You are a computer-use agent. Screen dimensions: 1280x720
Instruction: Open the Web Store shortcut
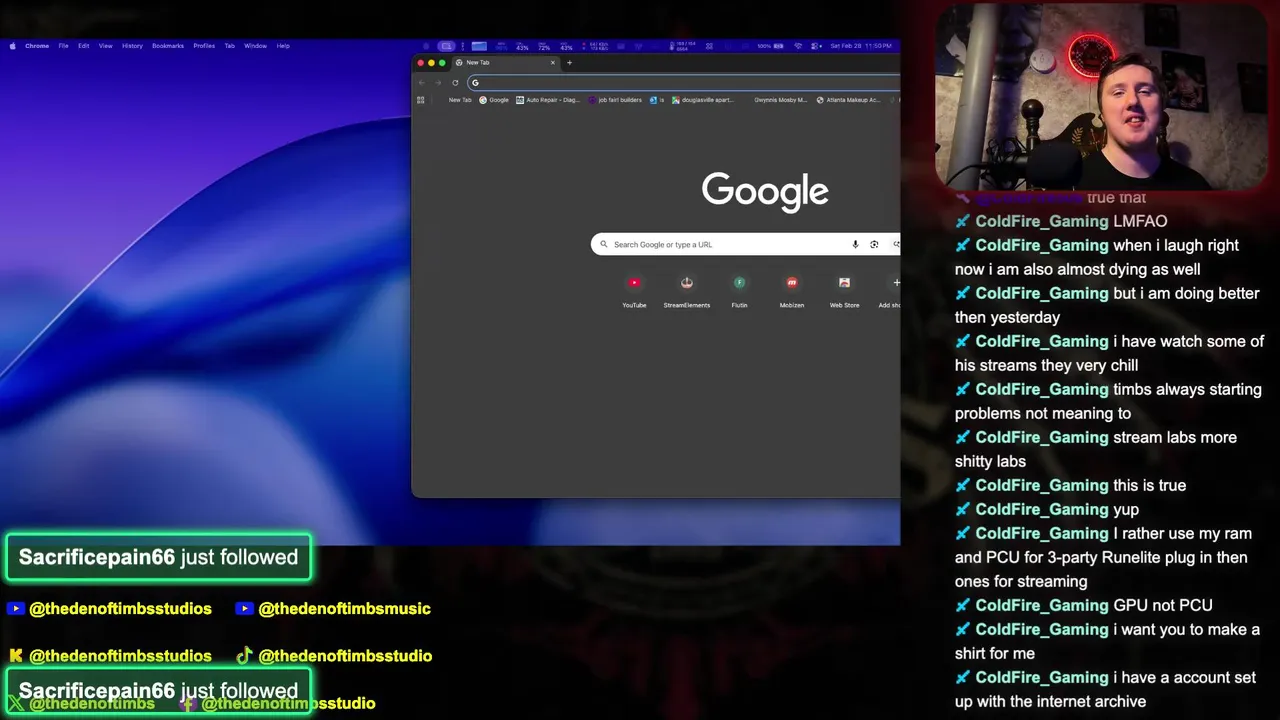click(844, 290)
